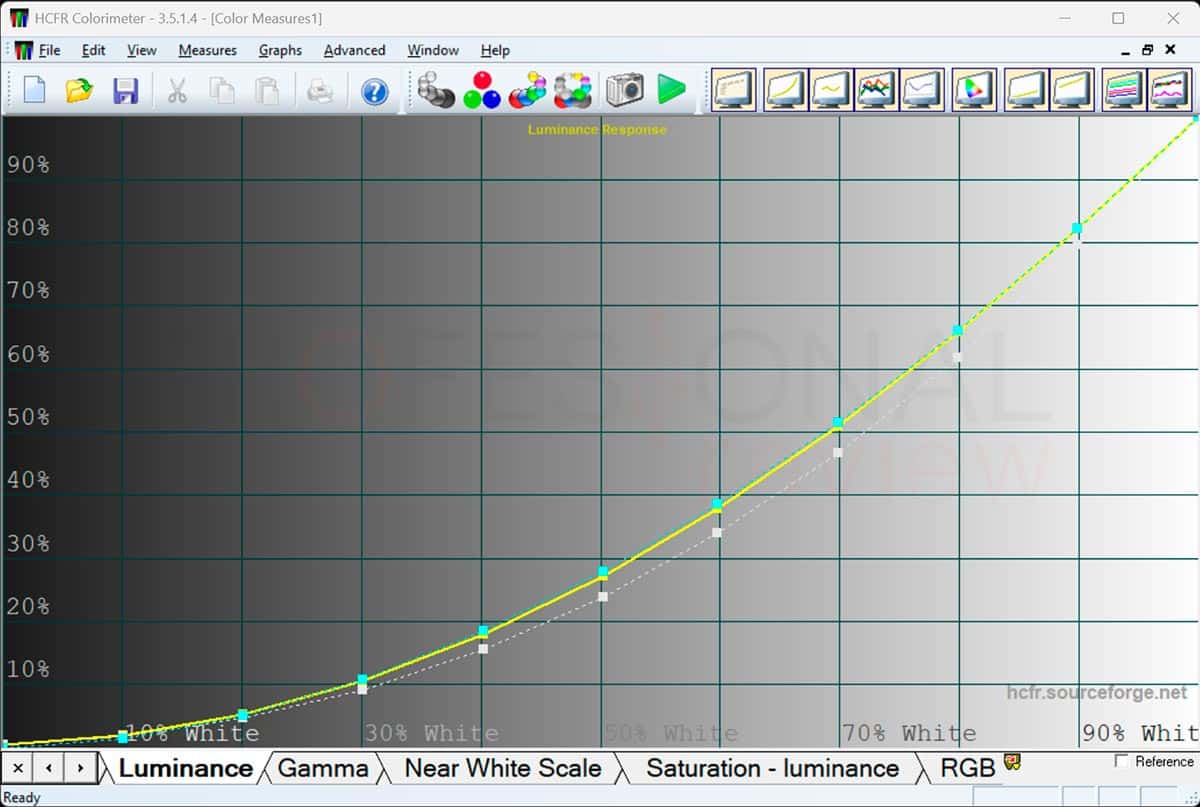The width and height of the screenshot is (1200, 807).
Task: Open the Help menu
Action: [x=495, y=50]
